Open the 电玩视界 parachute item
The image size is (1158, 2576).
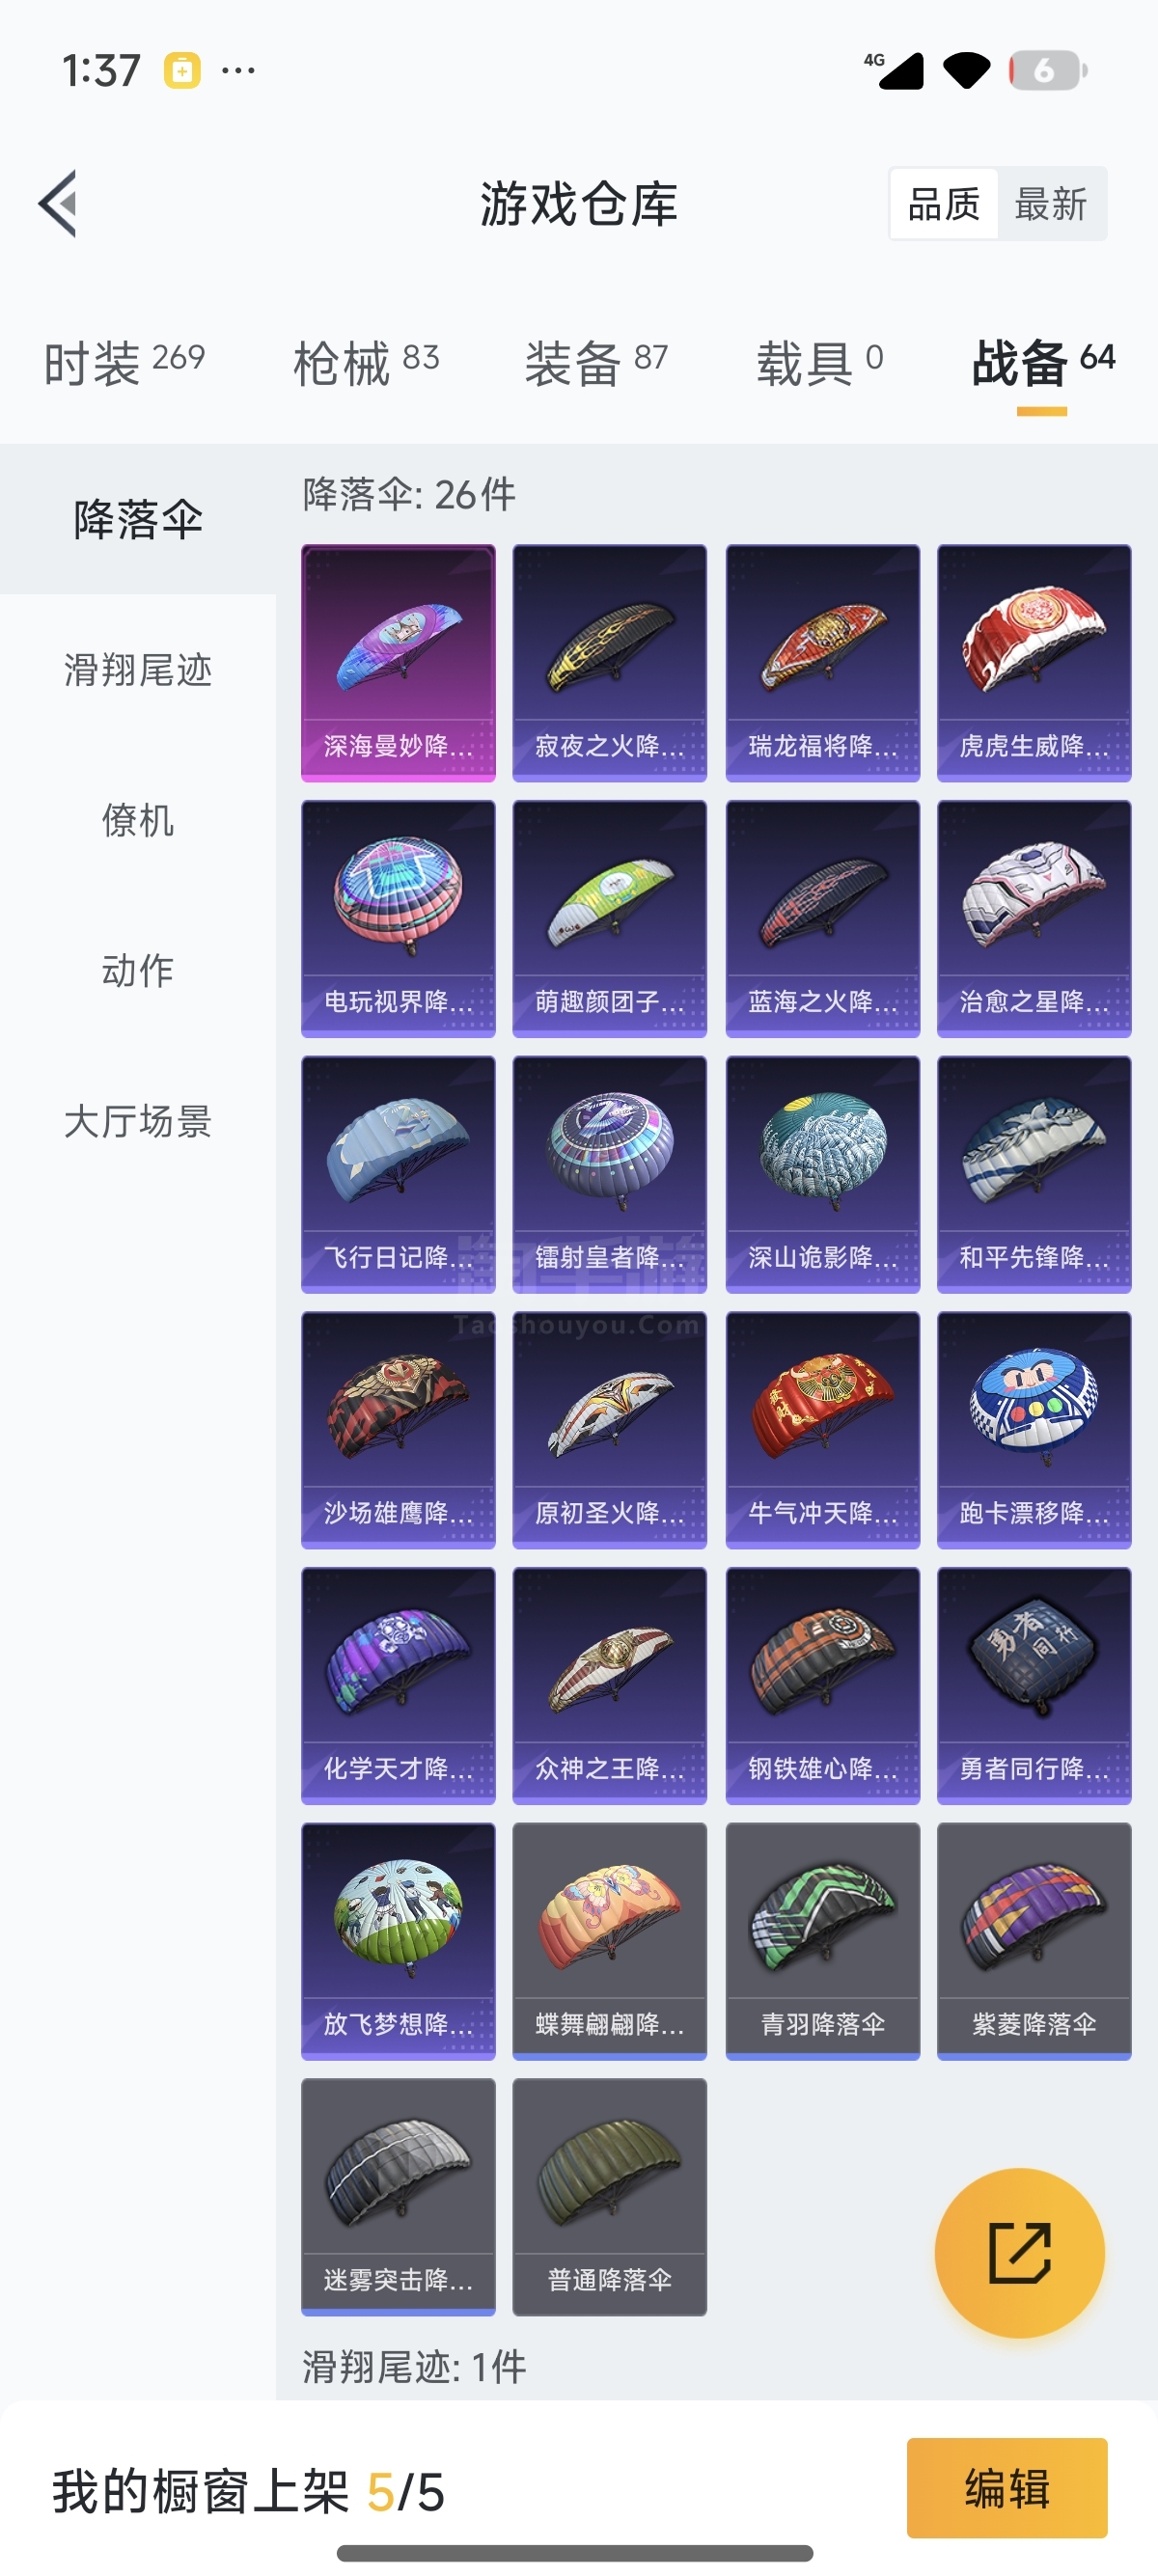point(398,919)
